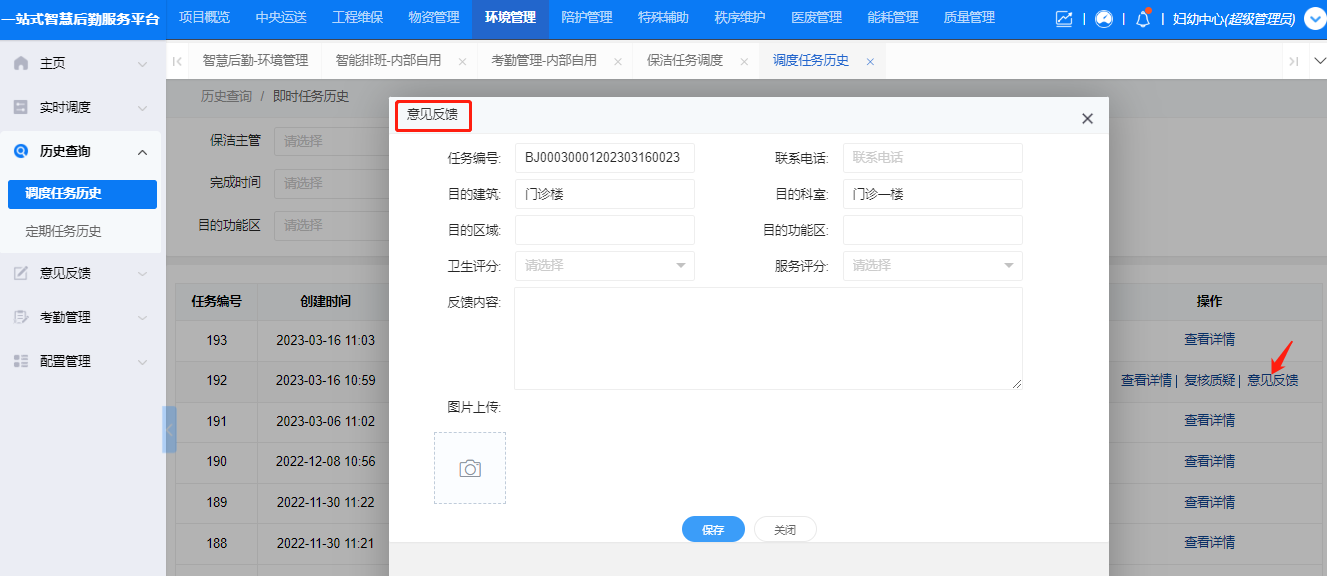Open the dashboard gauge icon in header
Image resolution: width=1327 pixels, height=576 pixels.
tap(1104, 19)
